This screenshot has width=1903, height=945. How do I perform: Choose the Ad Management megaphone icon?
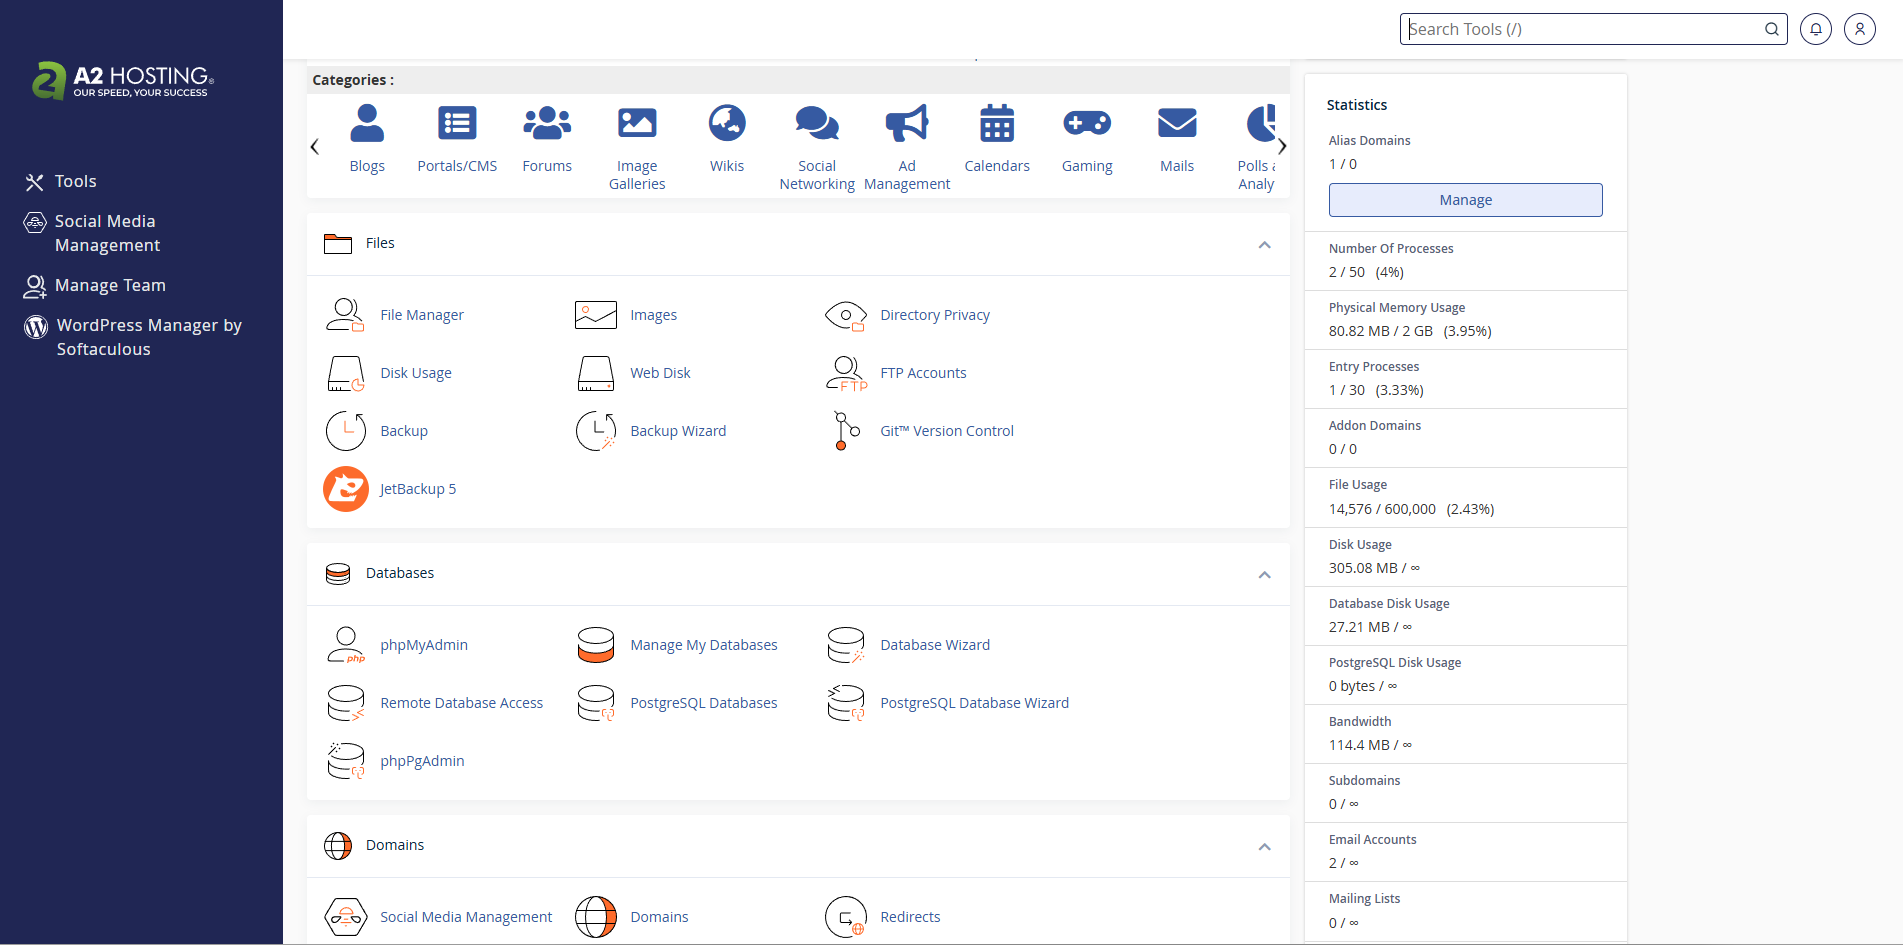pyautogui.click(x=907, y=123)
